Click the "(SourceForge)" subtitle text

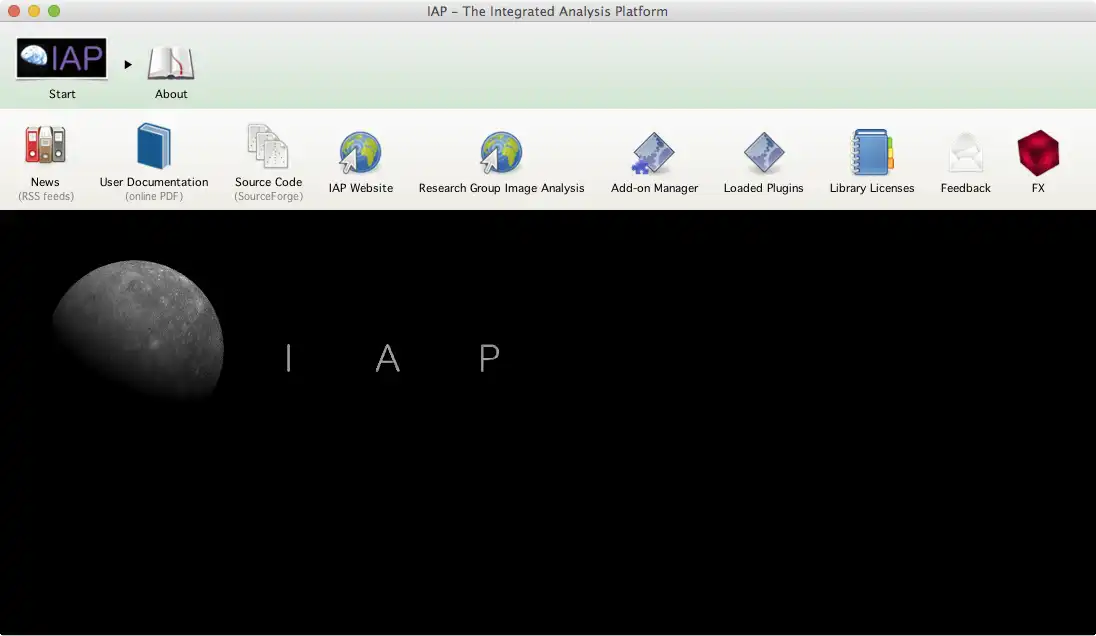click(x=268, y=196)
